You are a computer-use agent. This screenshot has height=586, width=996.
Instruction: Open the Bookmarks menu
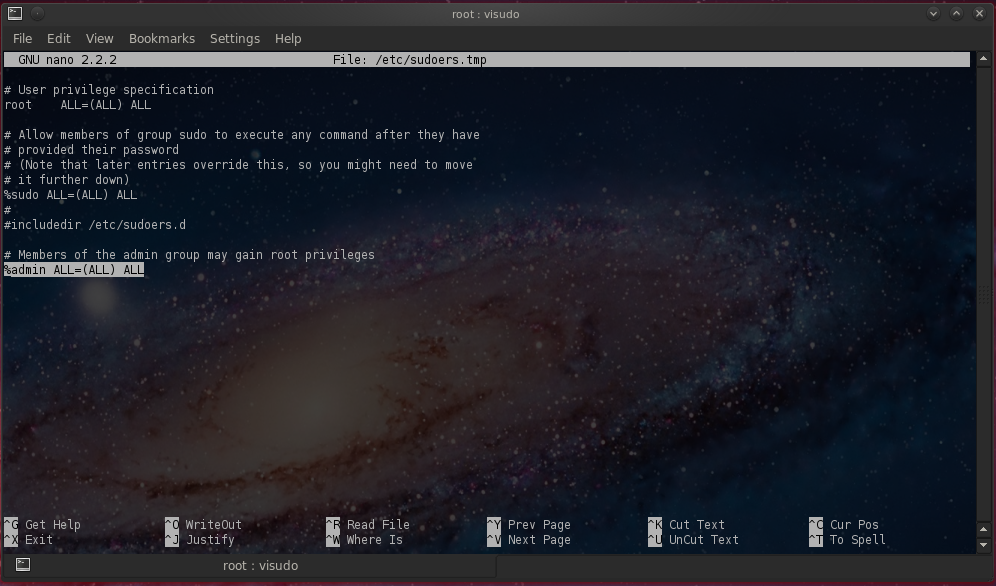[161, 38]
